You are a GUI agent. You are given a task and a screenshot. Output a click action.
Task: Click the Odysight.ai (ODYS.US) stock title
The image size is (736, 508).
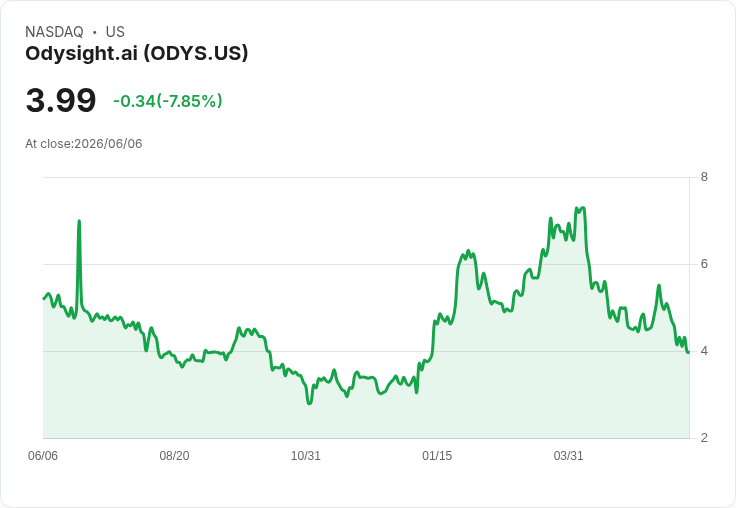[x=137, y=54]
